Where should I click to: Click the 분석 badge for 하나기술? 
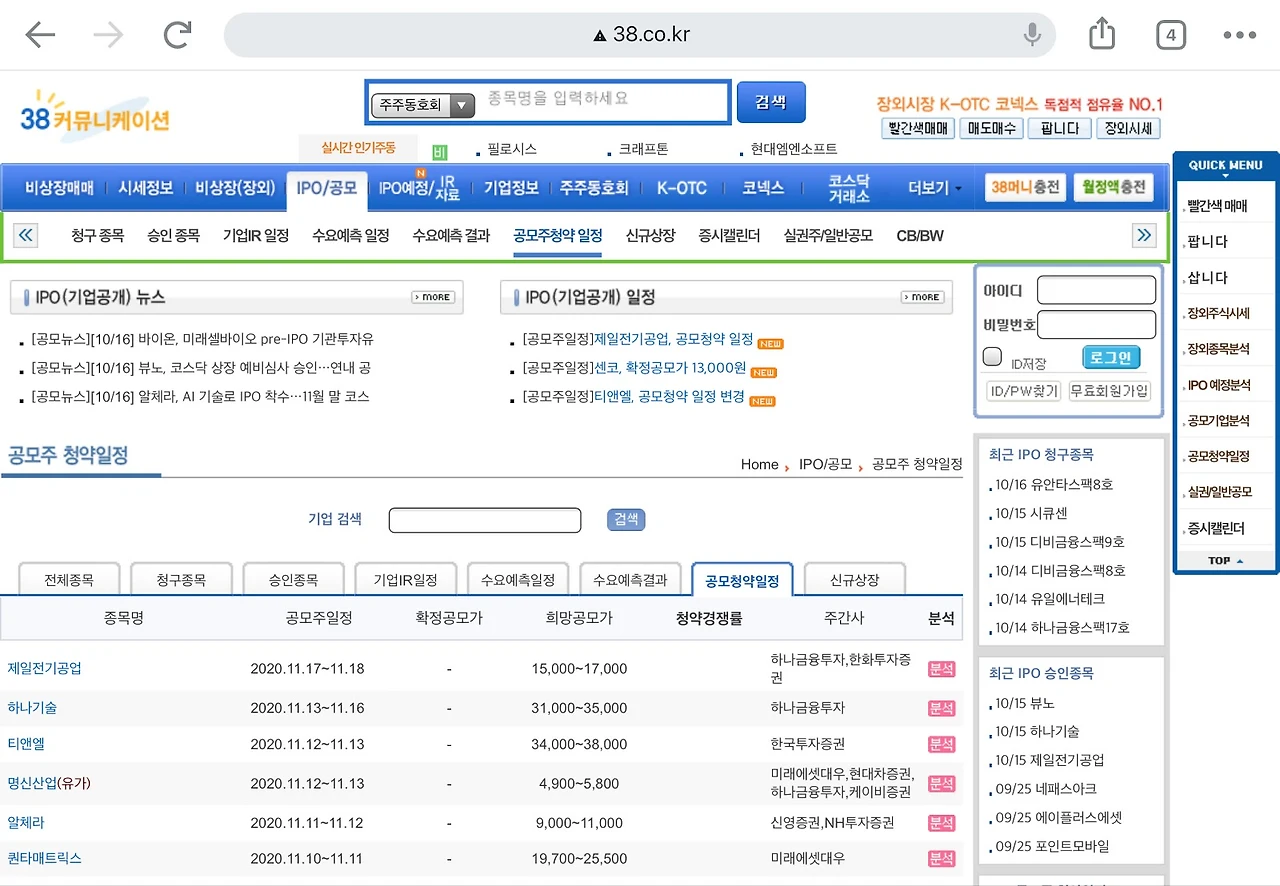click(x=941, y=708)
